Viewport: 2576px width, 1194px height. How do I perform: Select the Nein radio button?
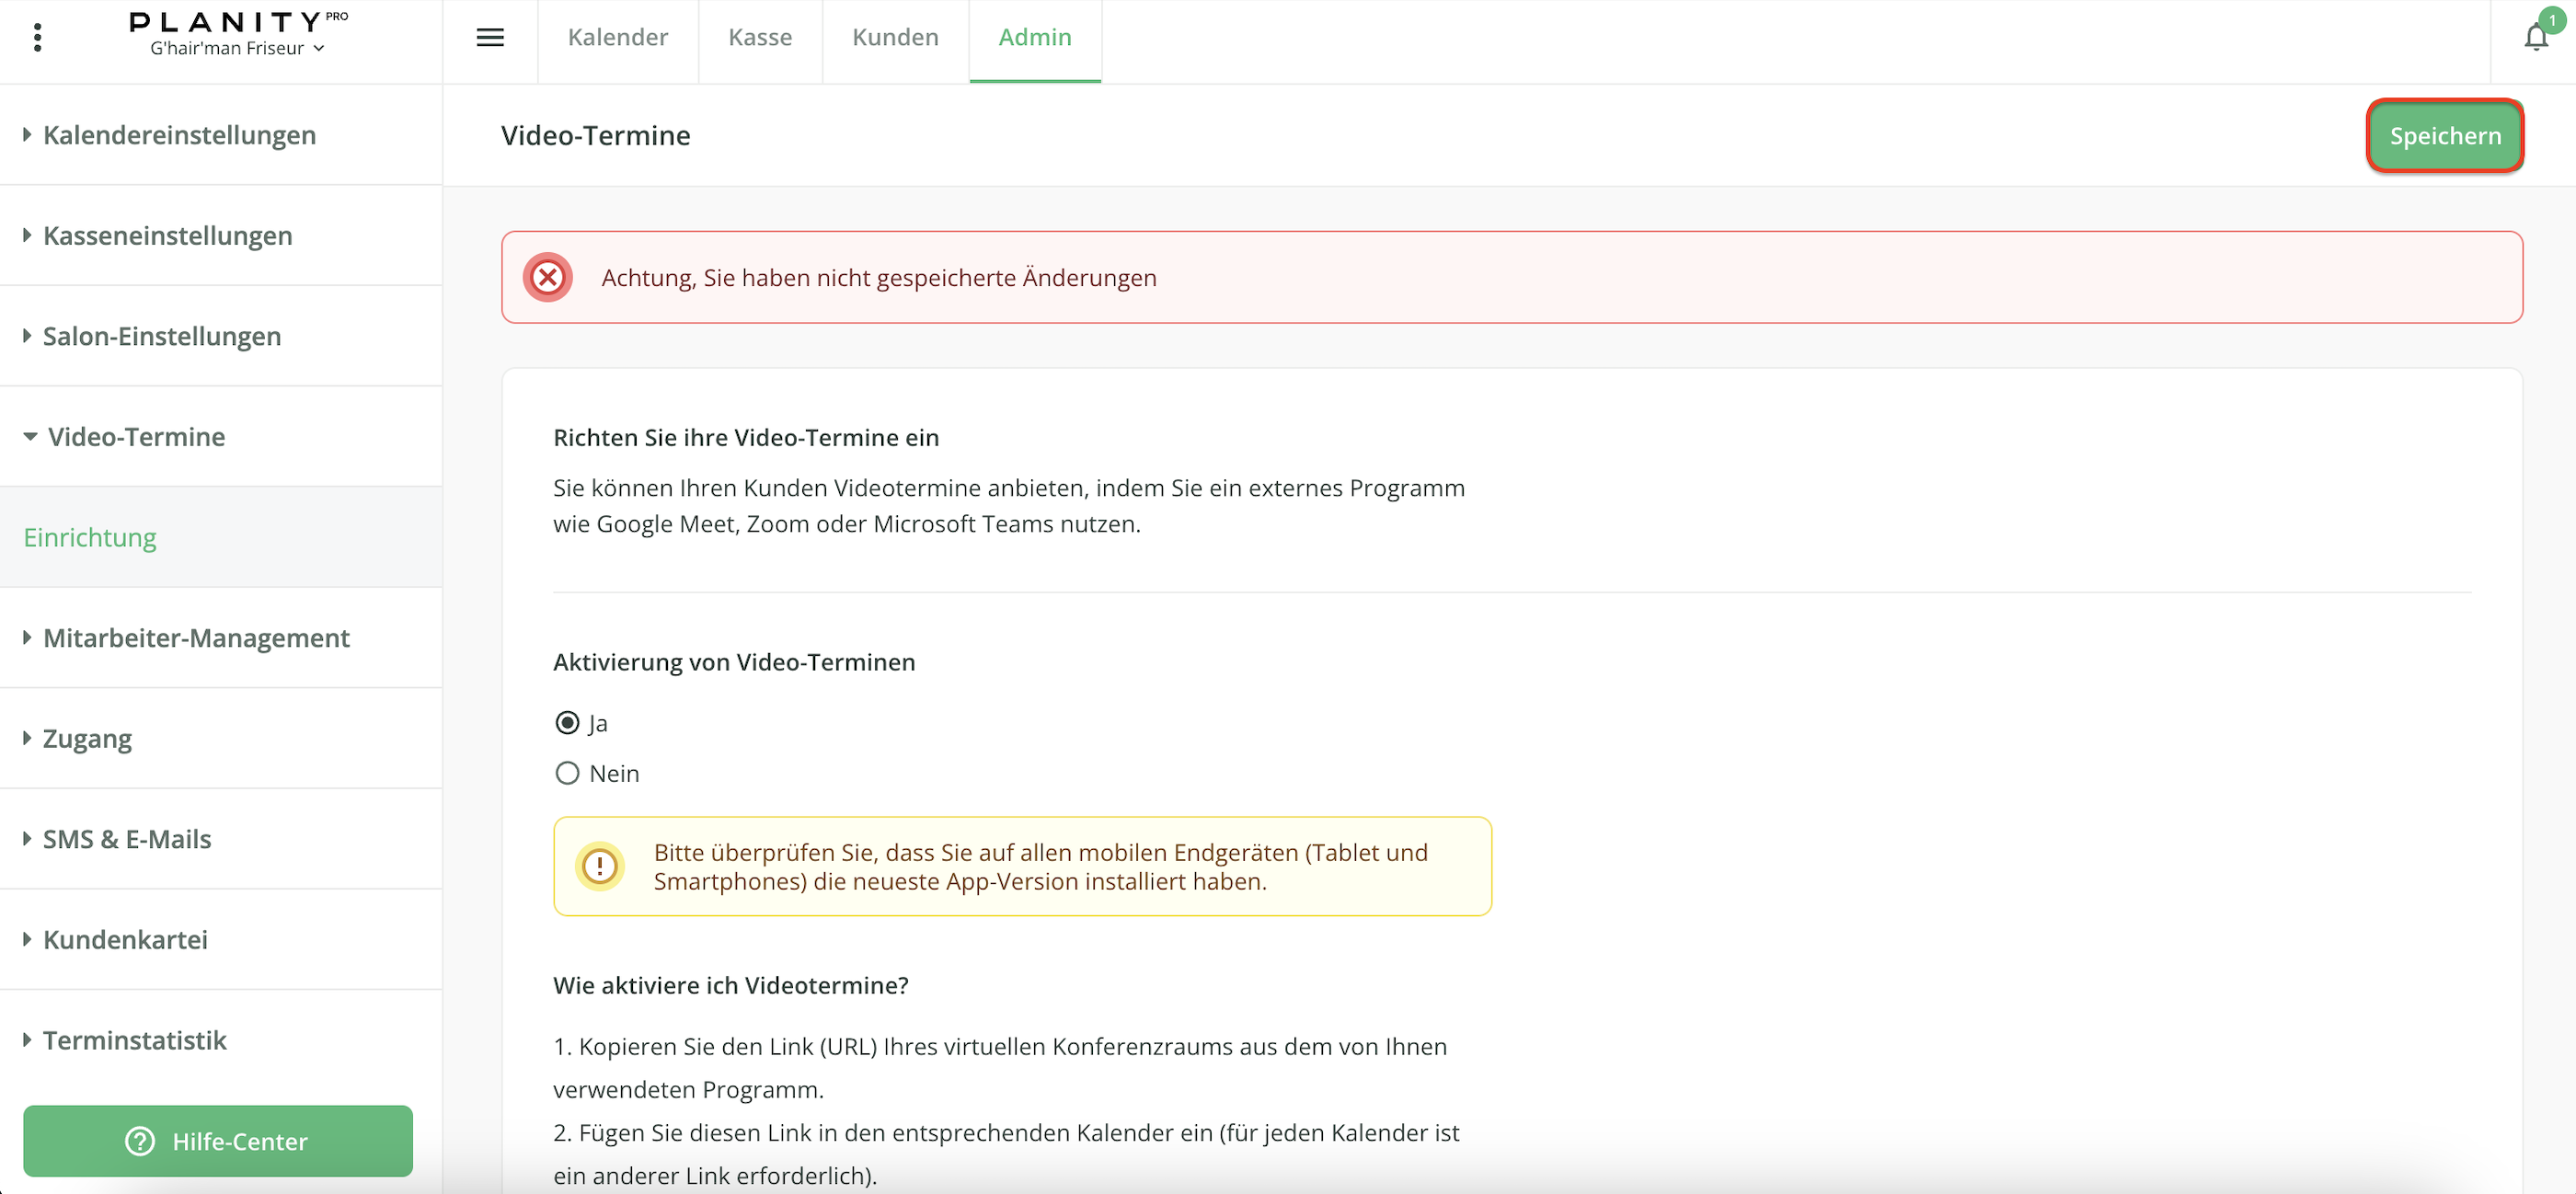567,773
